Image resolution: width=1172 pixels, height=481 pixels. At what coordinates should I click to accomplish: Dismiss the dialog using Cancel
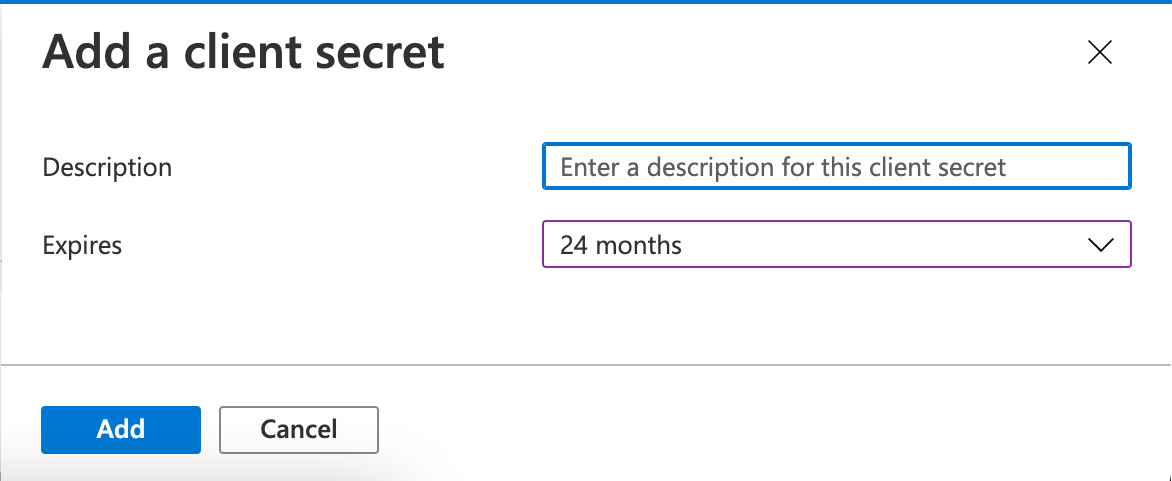pos(298,430)
